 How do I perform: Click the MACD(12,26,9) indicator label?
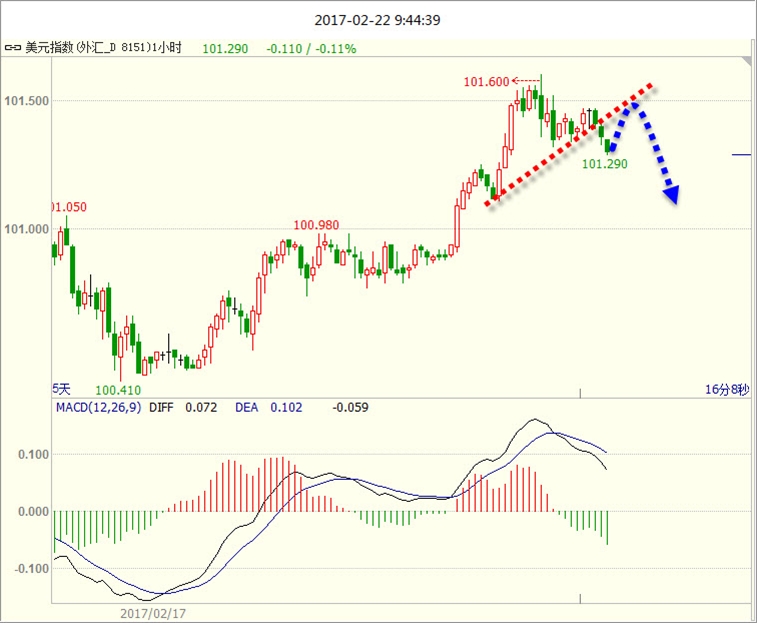(x=98, y=407)
